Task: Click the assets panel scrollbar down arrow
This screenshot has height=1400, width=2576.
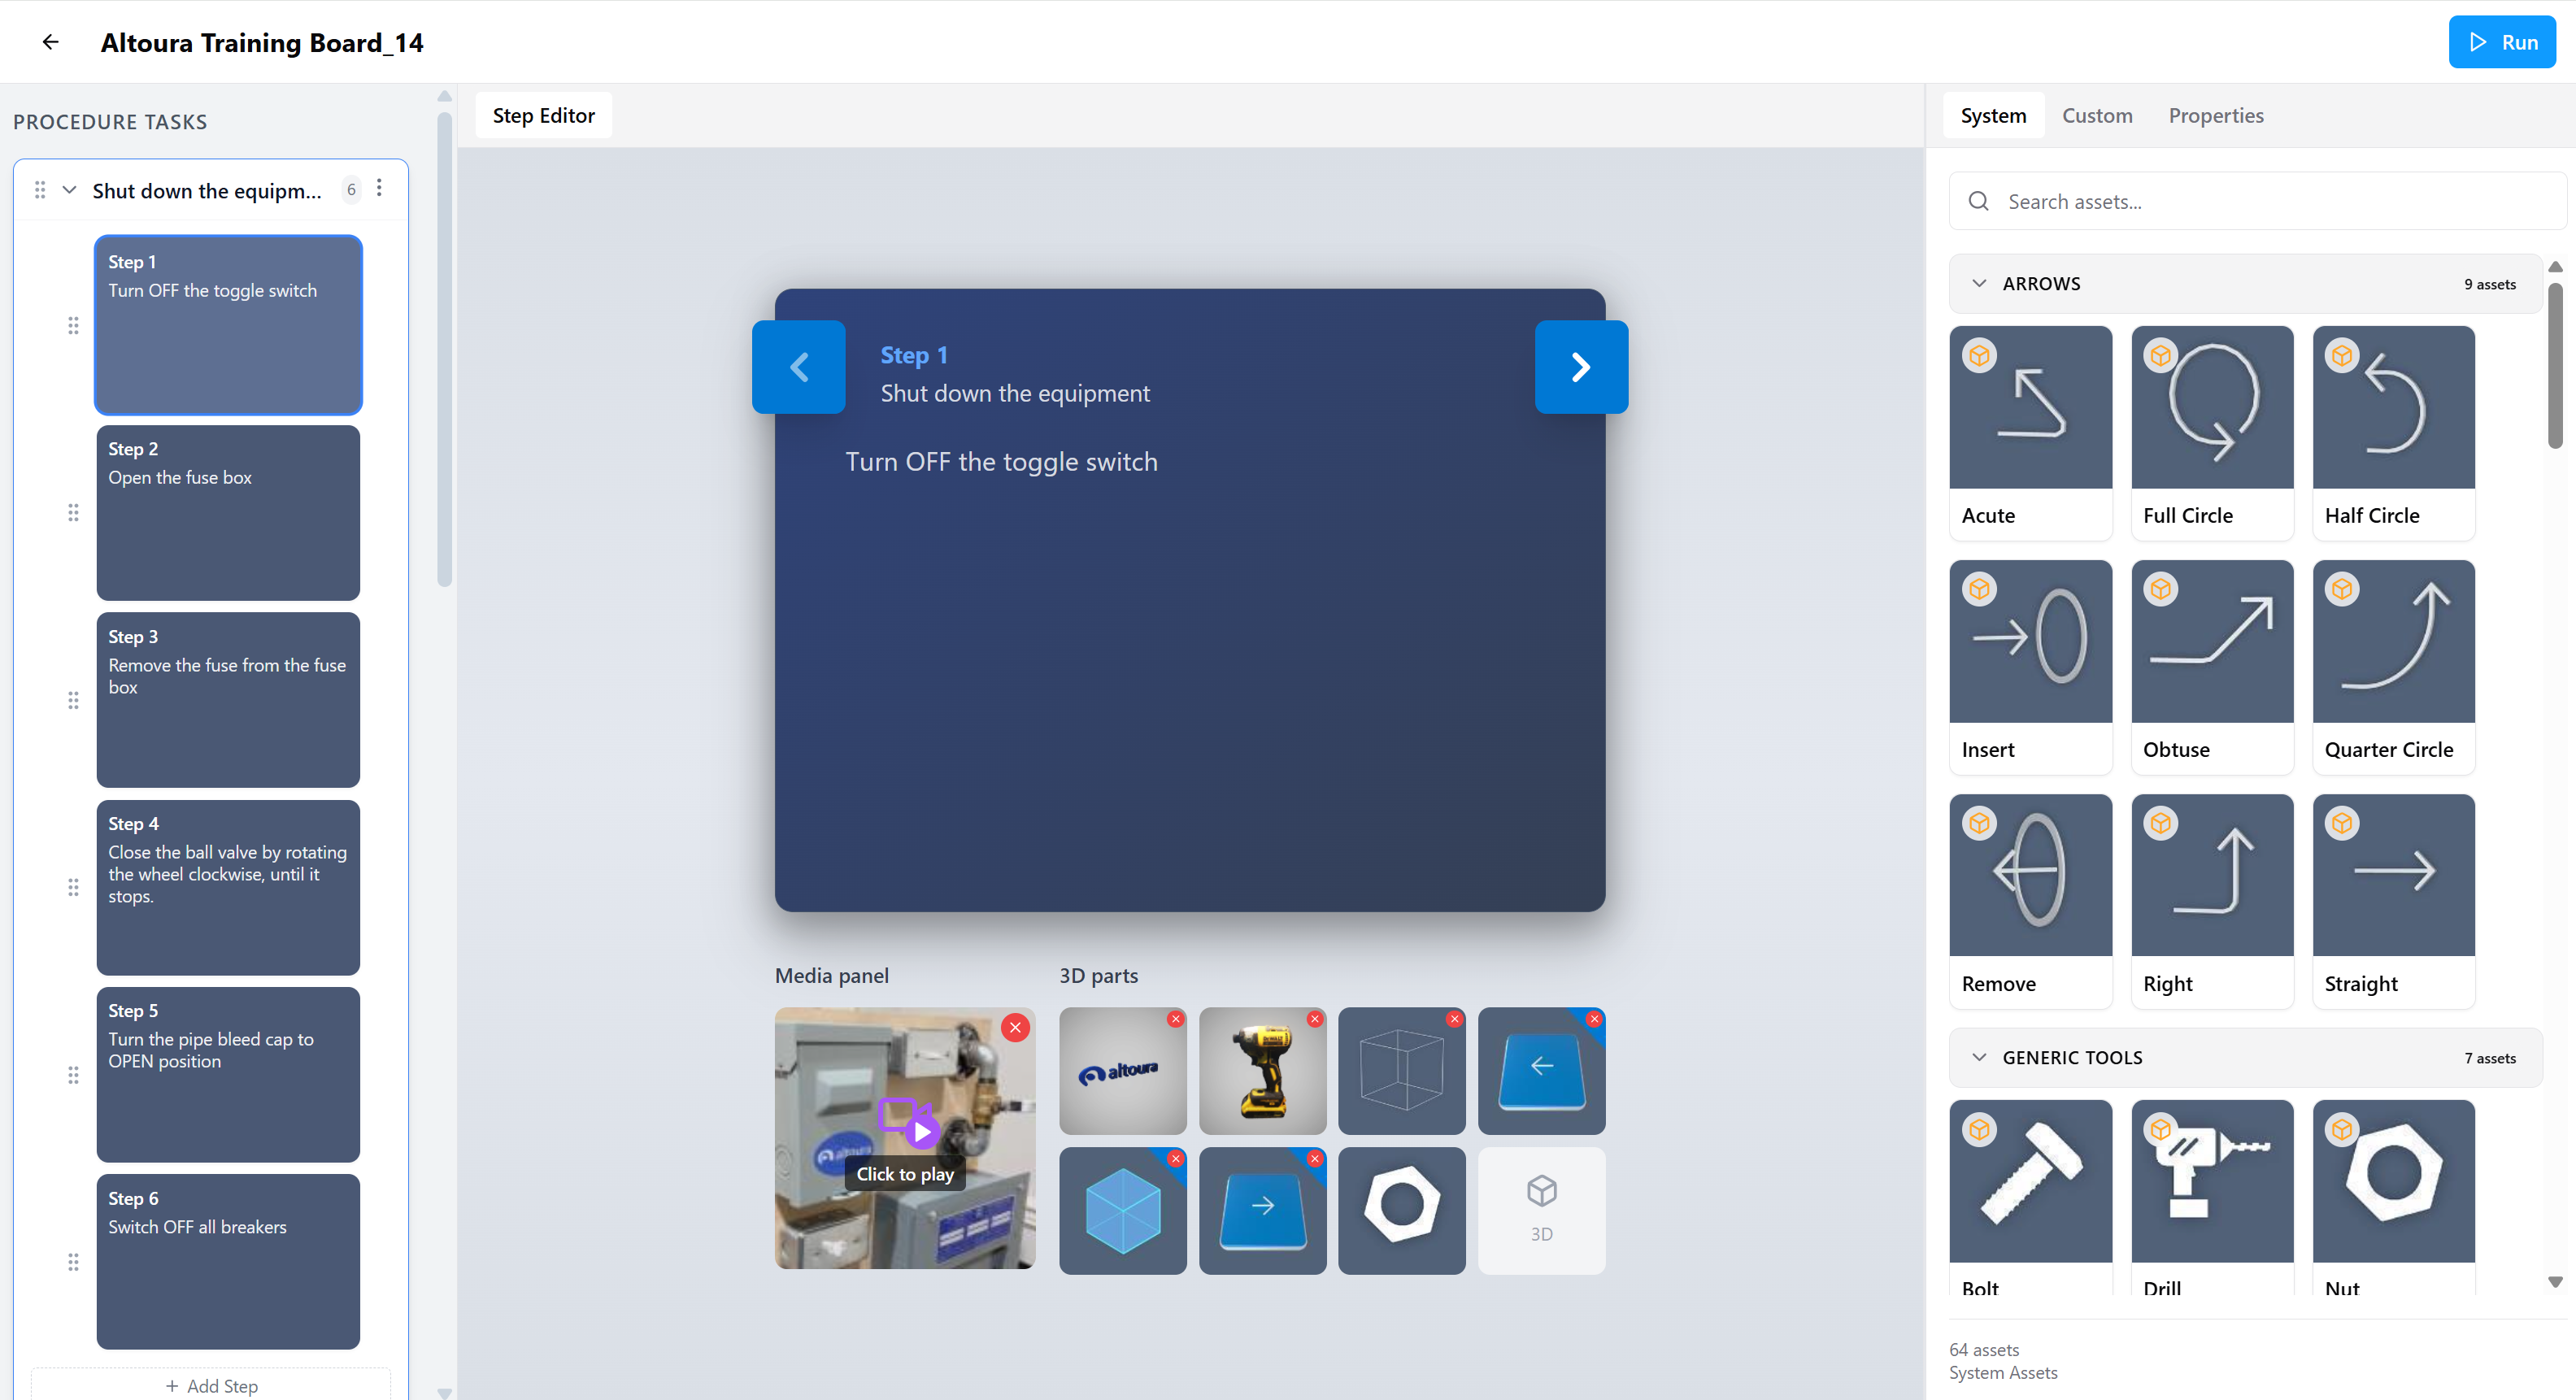Action: coord(2554,1281)
